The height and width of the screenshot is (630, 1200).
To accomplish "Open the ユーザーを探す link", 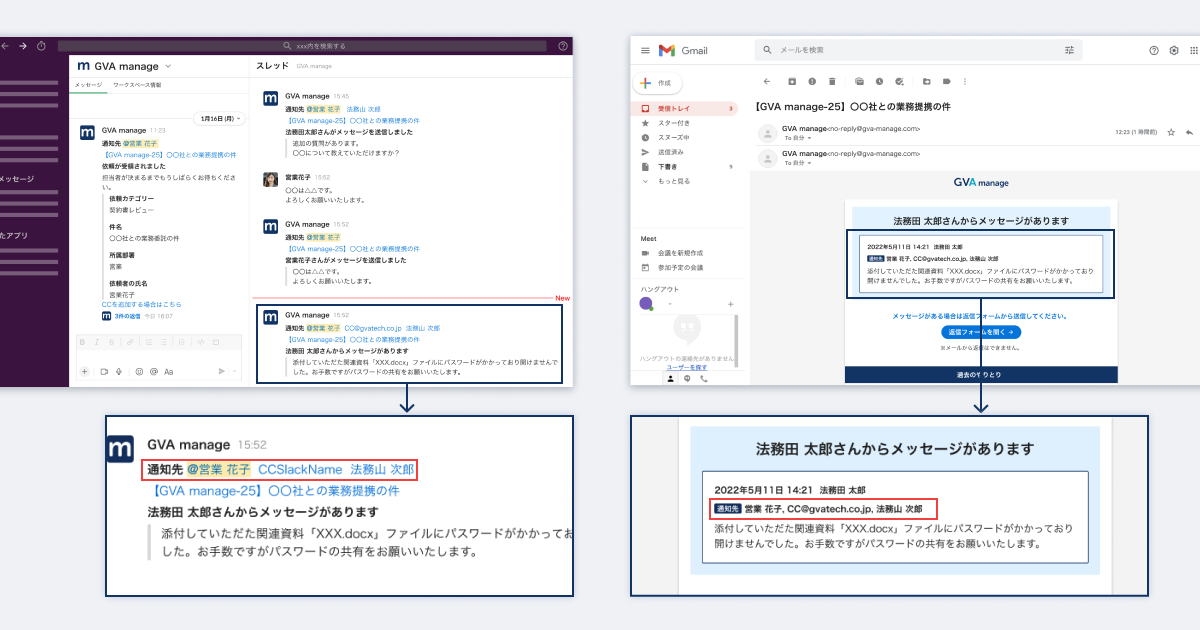I will [687, 367].
